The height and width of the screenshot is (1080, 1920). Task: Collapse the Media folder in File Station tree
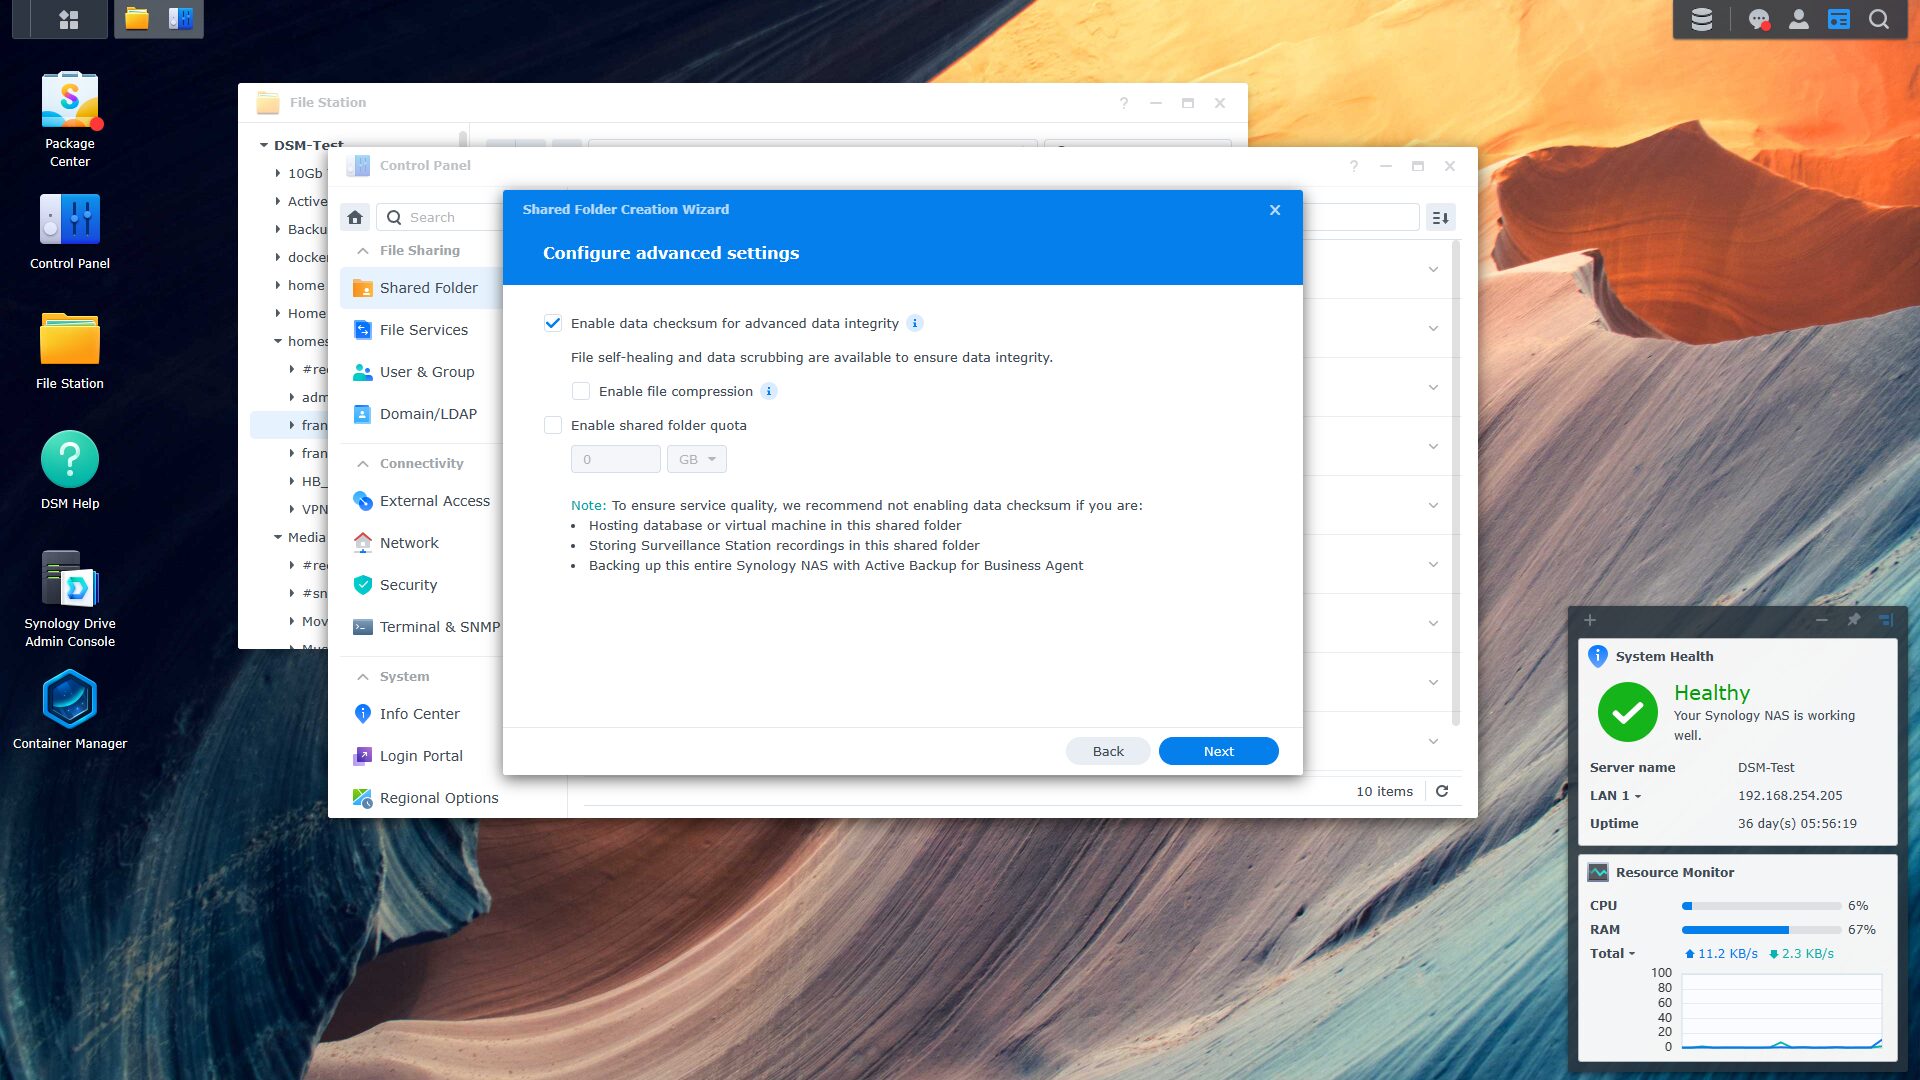tap(278, 537)
